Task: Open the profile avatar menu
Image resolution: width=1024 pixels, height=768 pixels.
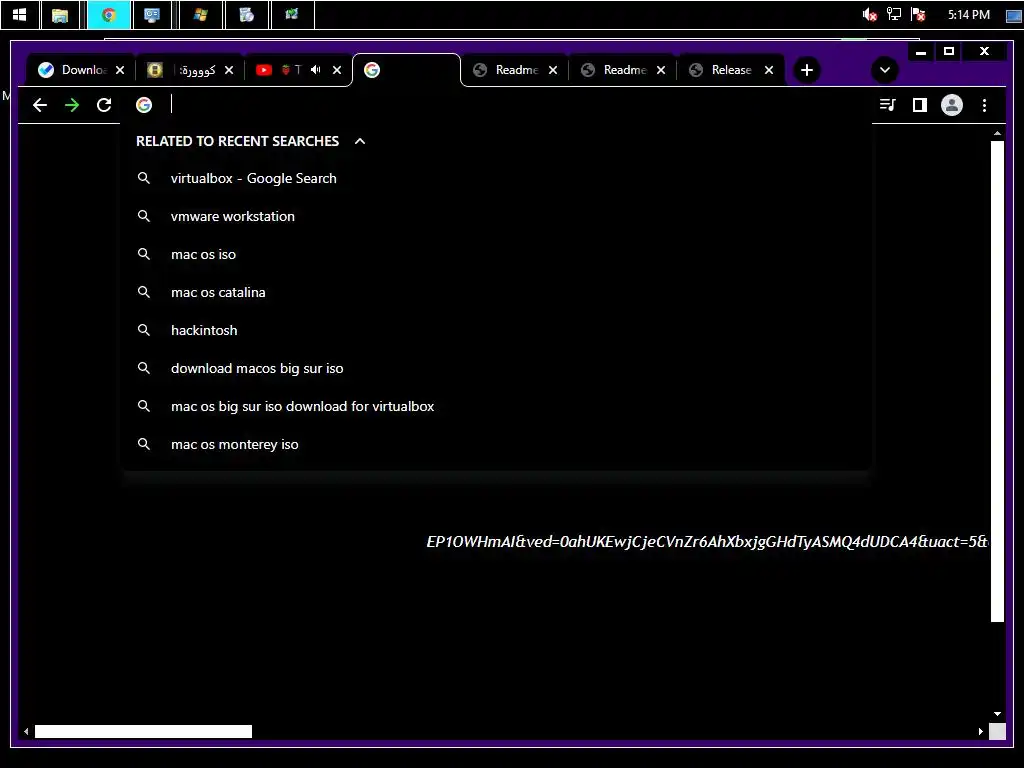Action: point(952,104)
